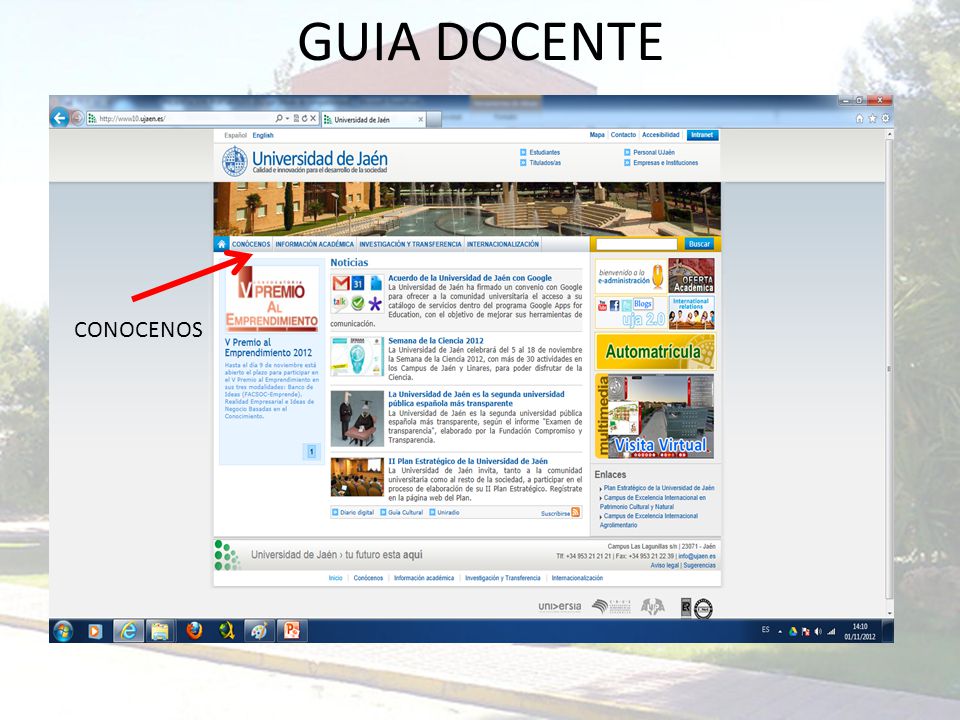Click the Universia logo in footer
The width and height of the screenshot is (960, 720).
pyautogui.click(x=560, y=606)
